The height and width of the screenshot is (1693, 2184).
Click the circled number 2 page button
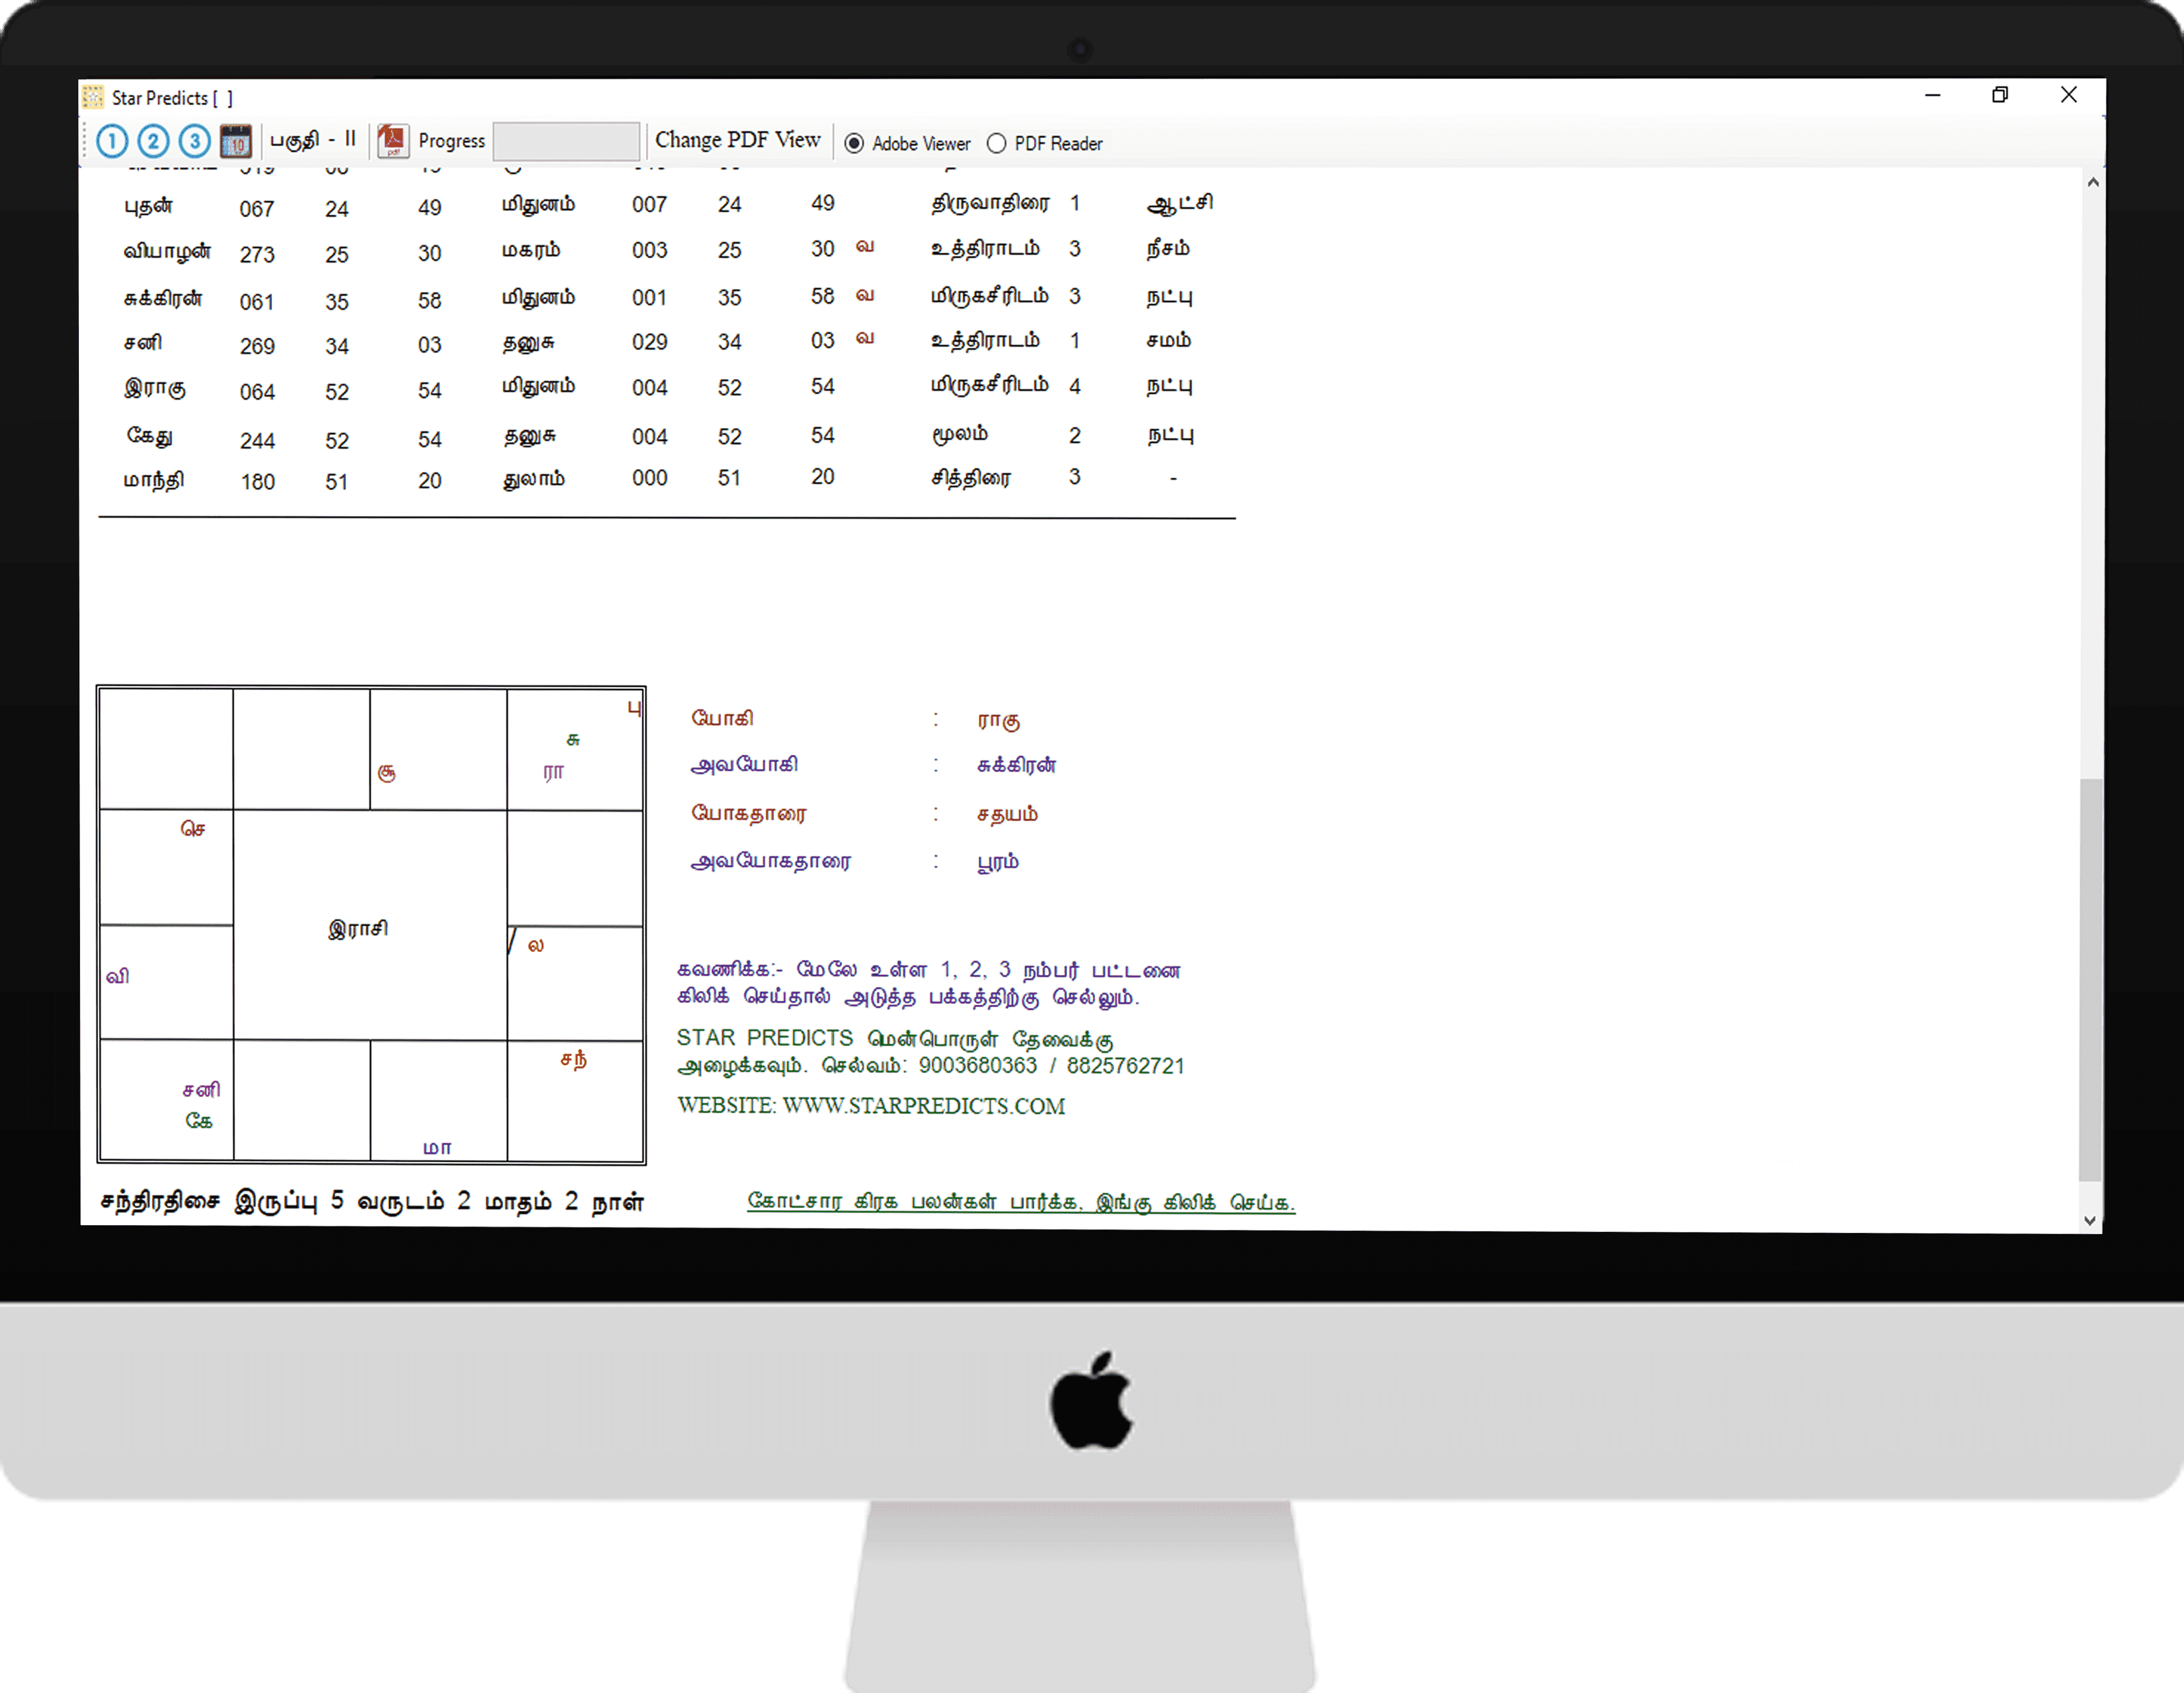[153, 141]
